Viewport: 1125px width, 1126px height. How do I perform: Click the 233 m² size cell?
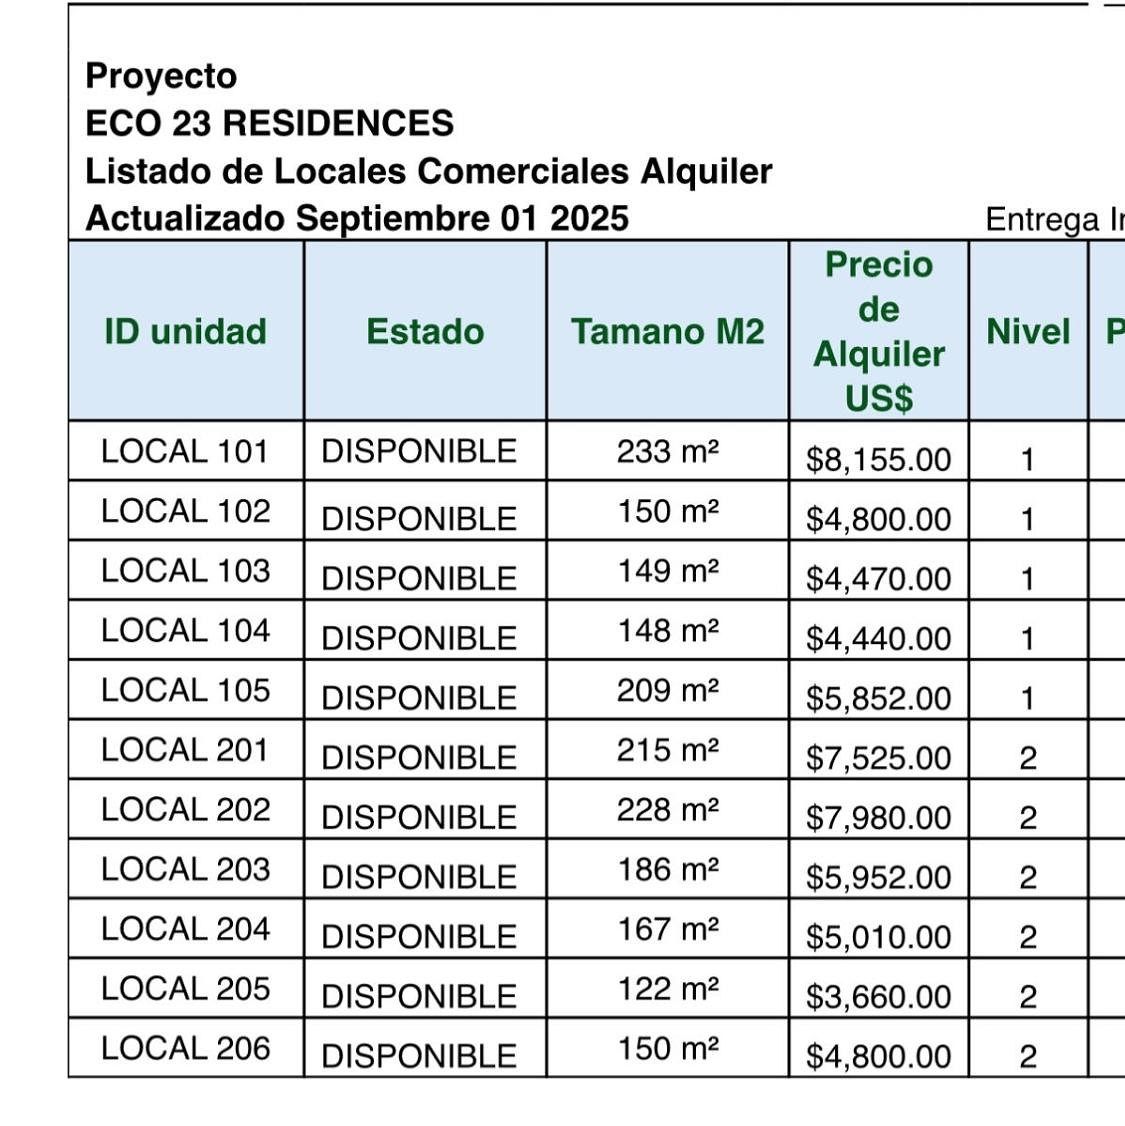tap(668, 451)
